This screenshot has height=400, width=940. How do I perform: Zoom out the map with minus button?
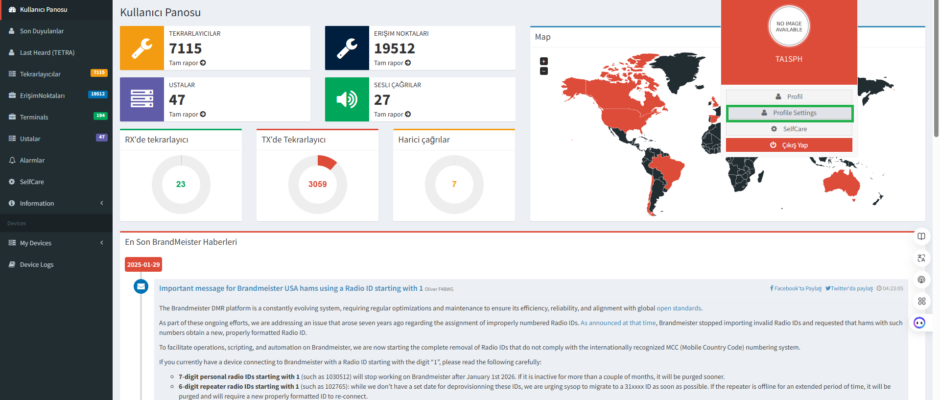coord(544,71)
